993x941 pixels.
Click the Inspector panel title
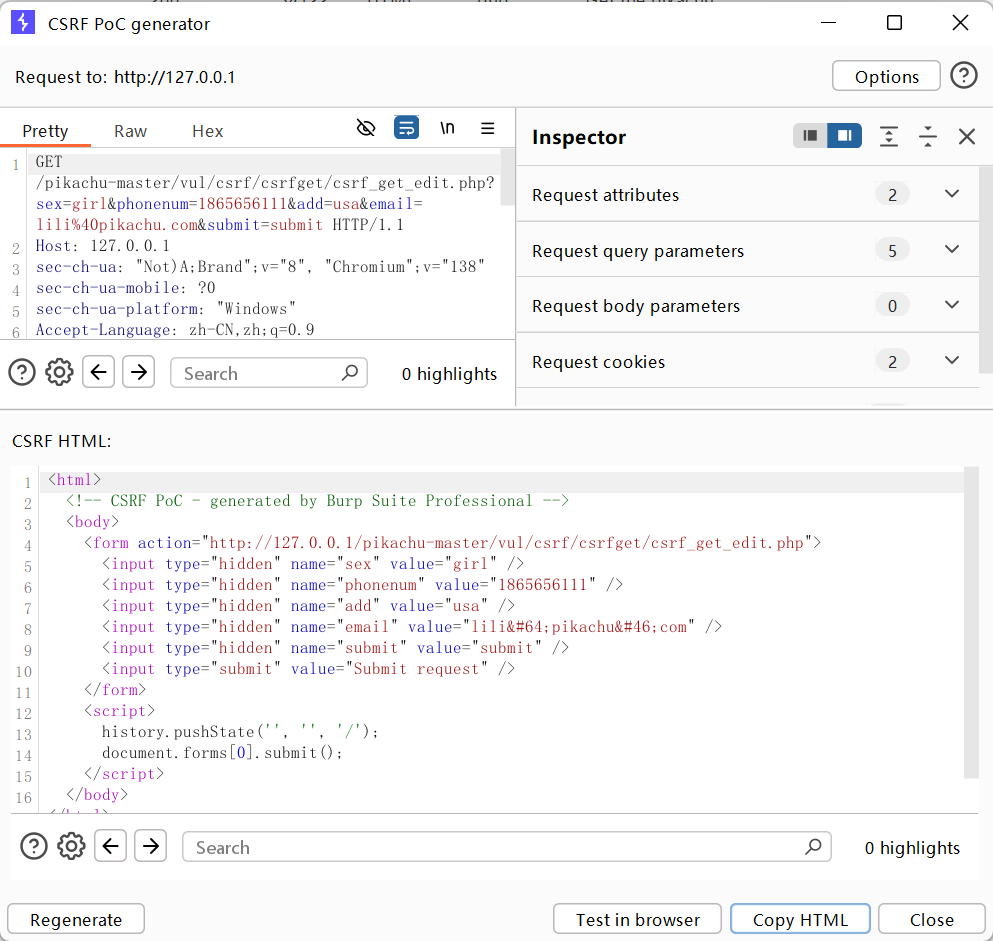(579, 137)
